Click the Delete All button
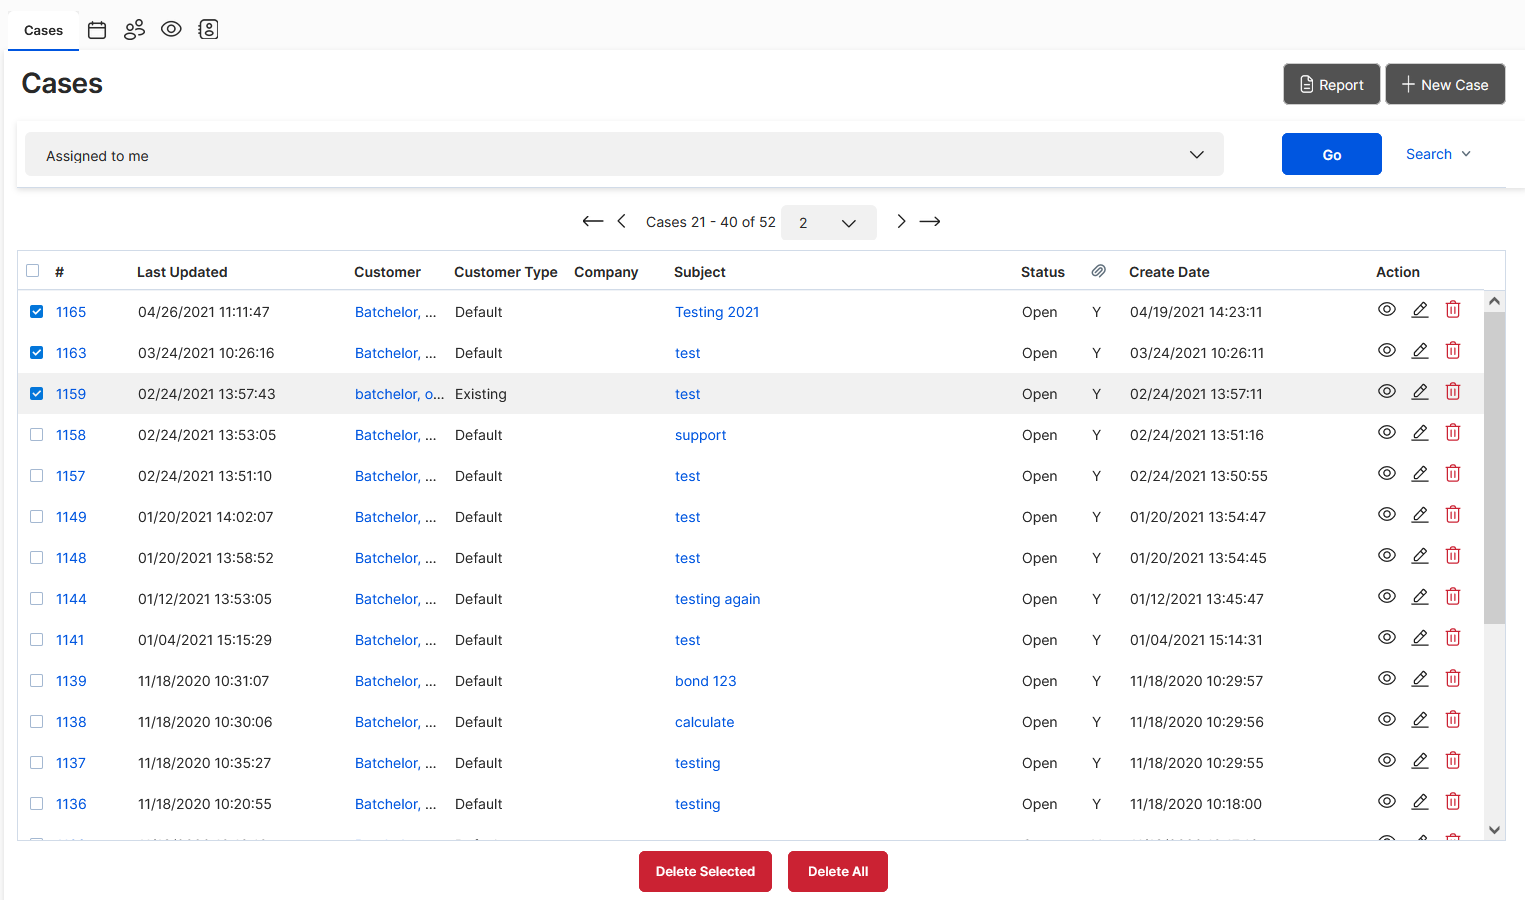Image resolution: width=1525 pixels, height=900 pixels. click(837, 871)
